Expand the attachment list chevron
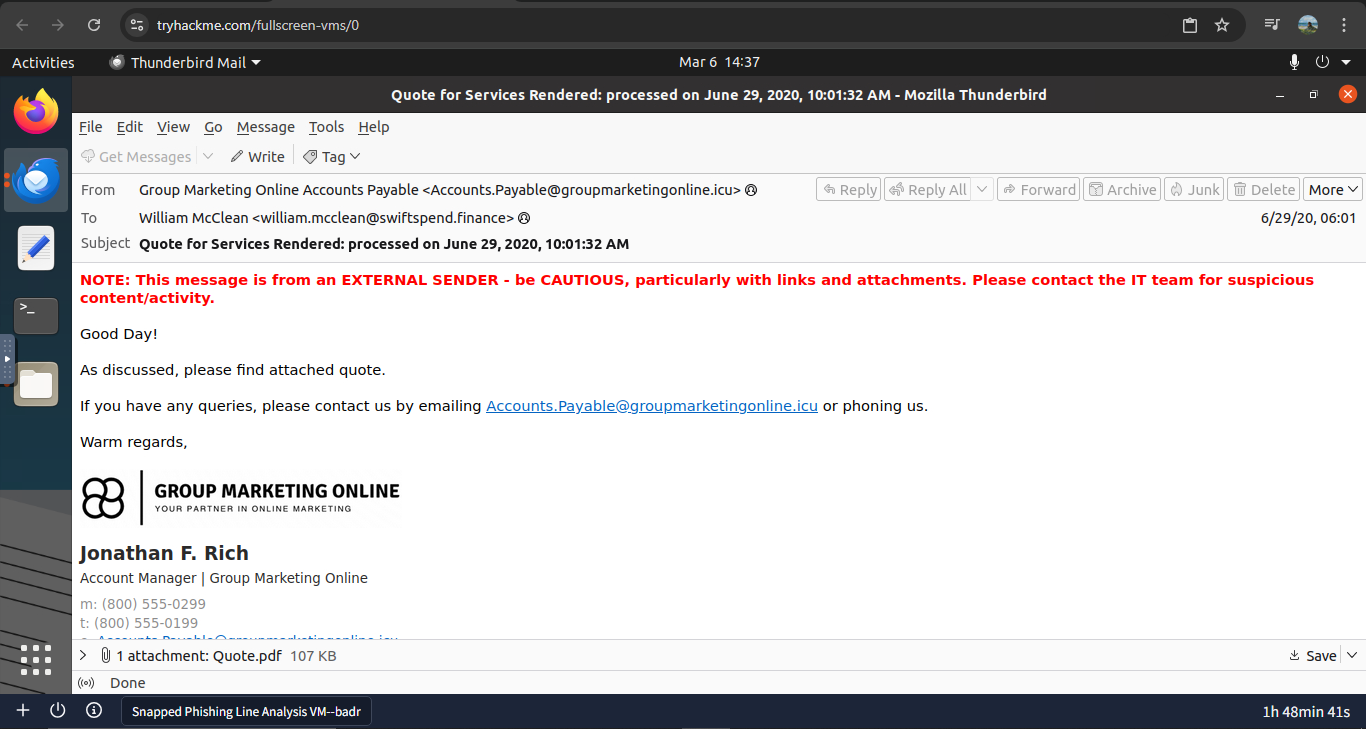This screenshot has width=1366, height=729. pyautogui.click(x=83, y=655)
